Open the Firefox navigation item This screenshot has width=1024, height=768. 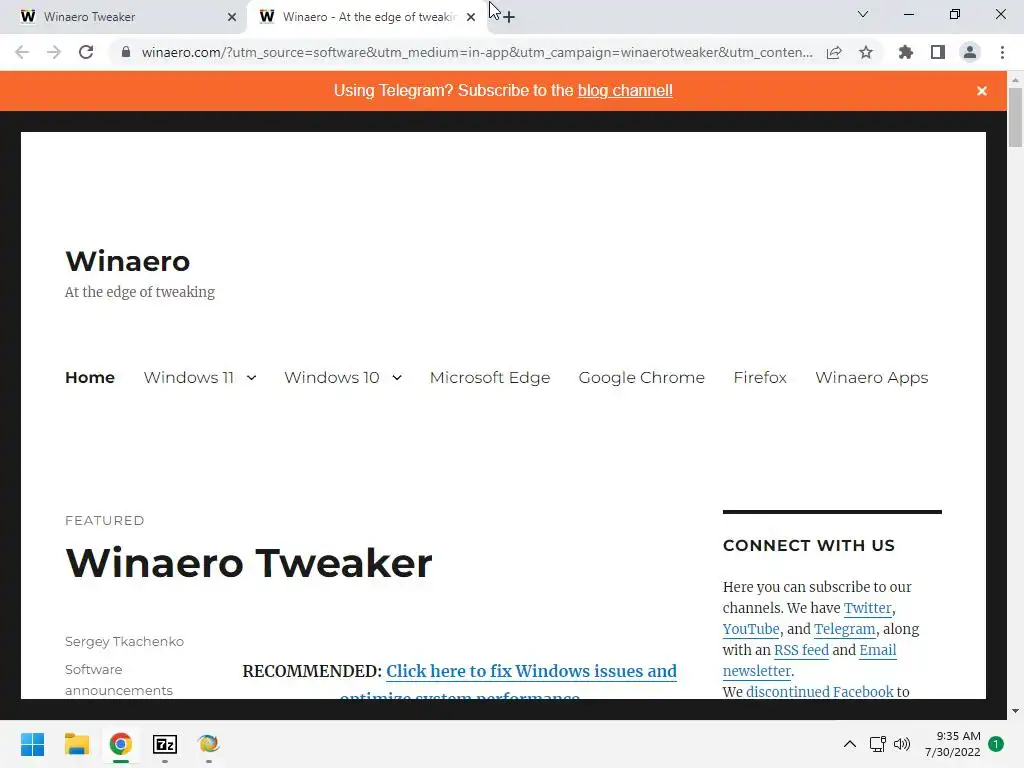click(760, 377)
